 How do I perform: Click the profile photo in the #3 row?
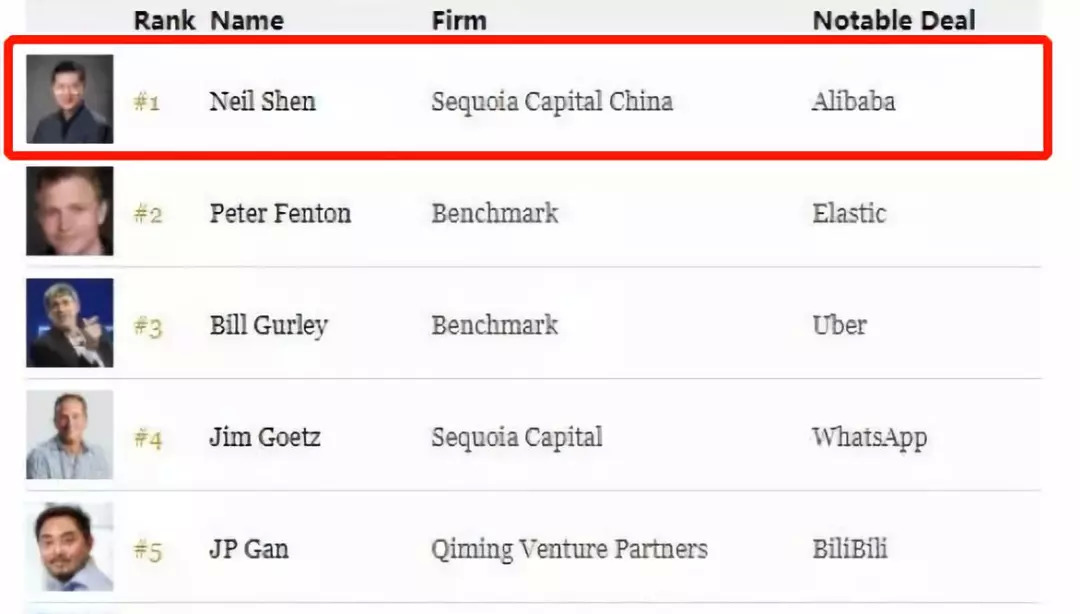69,323
